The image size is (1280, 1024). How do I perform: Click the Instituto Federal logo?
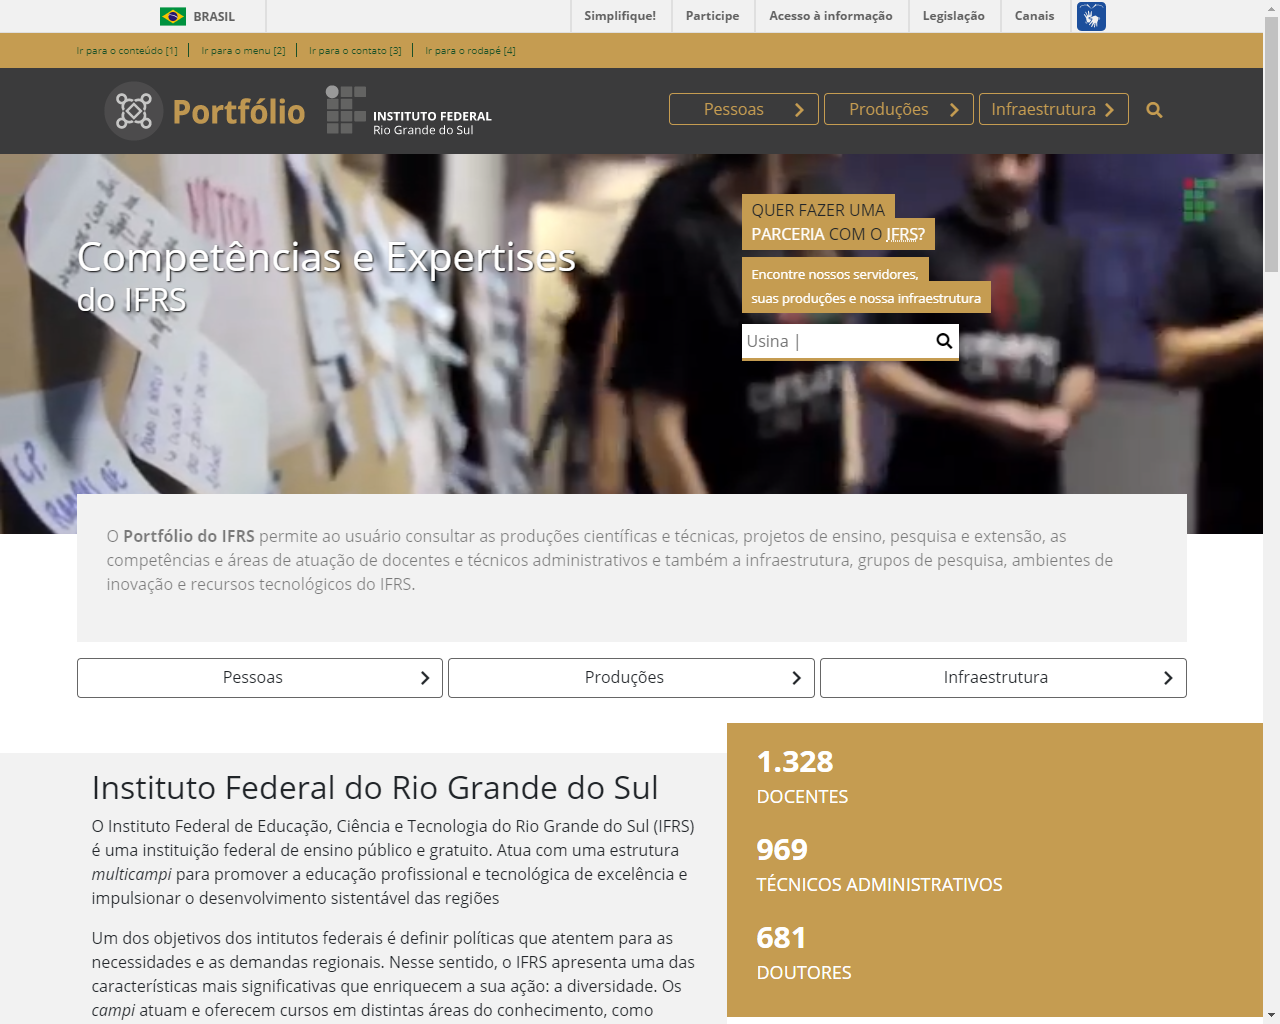pos(409,110)
